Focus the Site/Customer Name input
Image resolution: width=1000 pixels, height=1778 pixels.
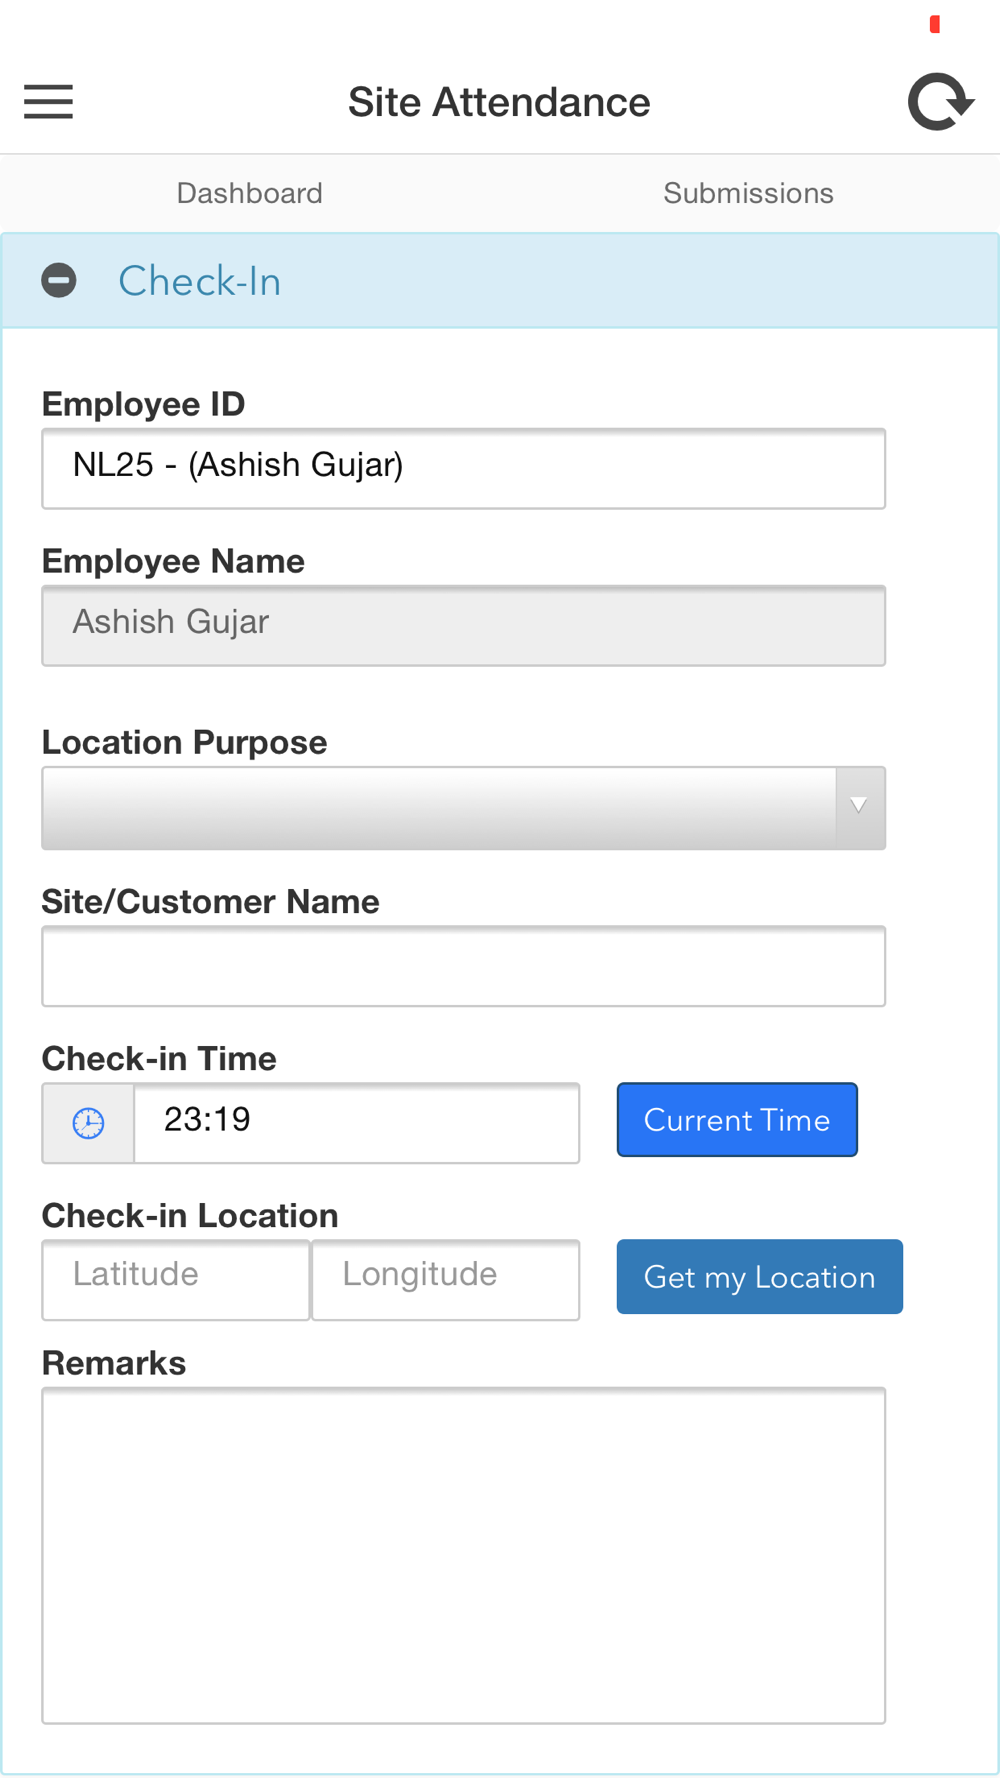(x=463, y=966)
